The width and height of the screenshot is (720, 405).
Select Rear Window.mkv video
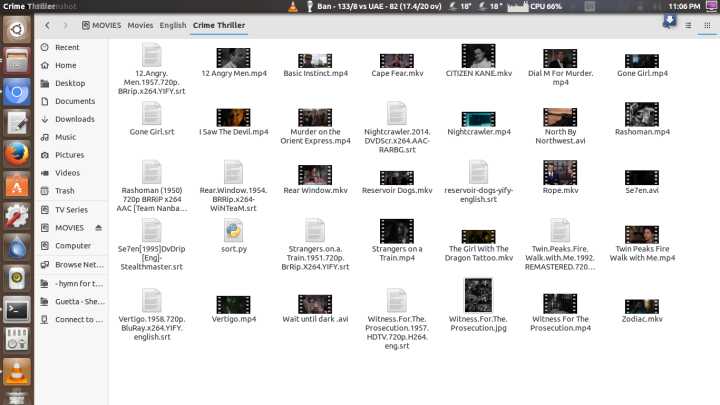click(315, 180)
